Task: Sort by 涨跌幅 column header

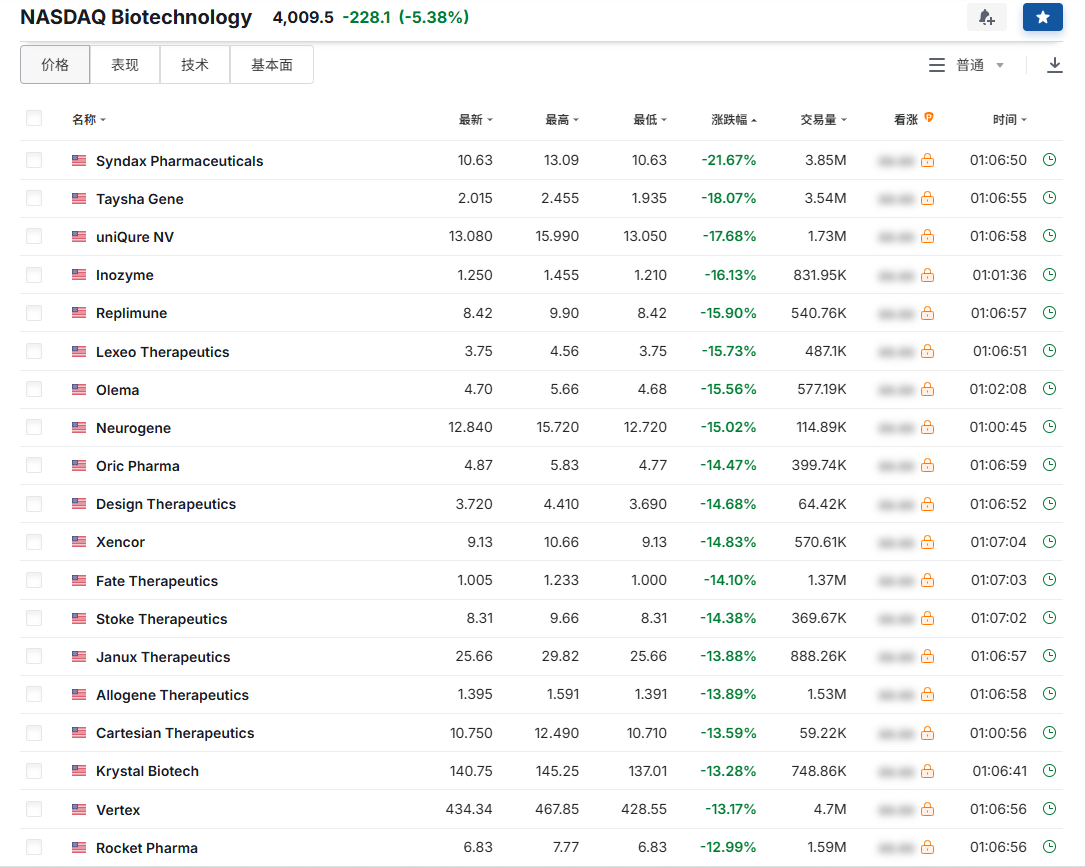Action: coord(734,120)
